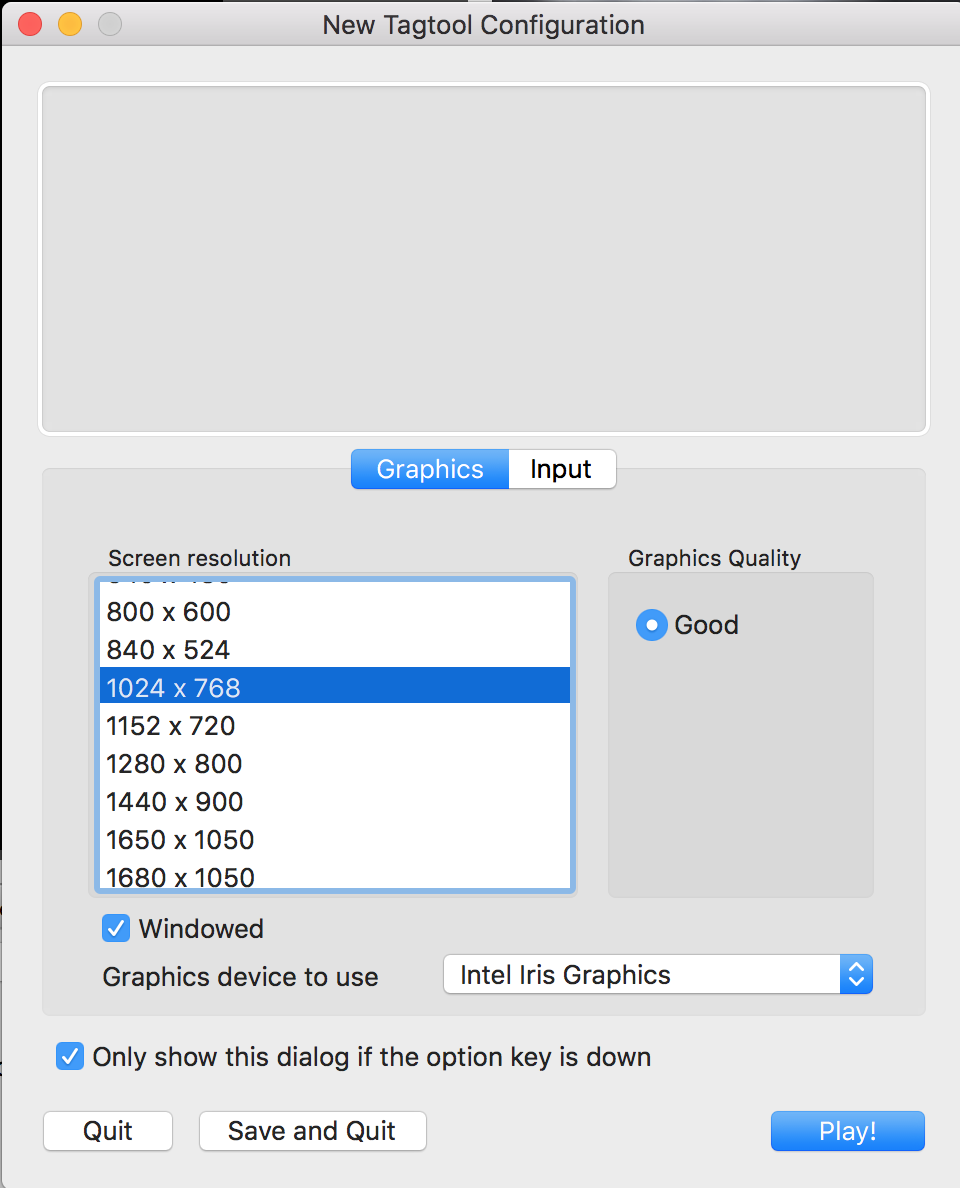Uncheck Only show this dialog option
The height and width of the screenshot is (1188, 960).
point(70,1056)
